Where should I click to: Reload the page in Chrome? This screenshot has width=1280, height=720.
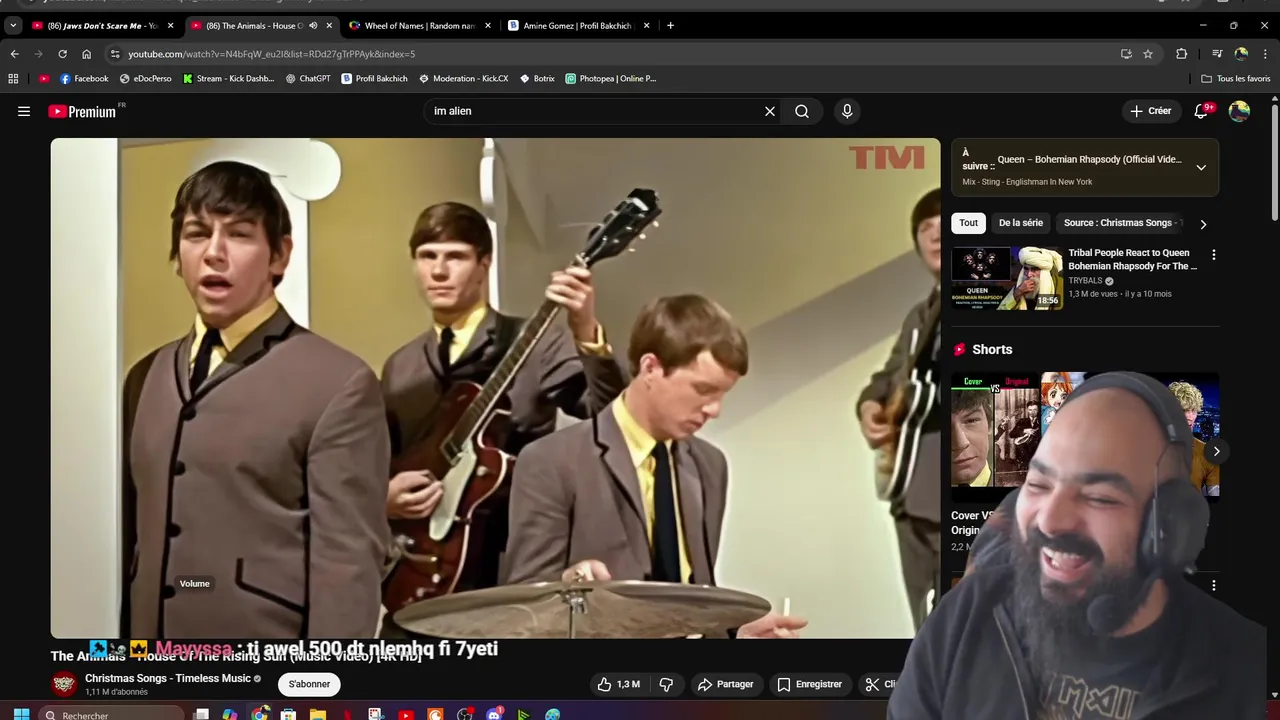tap(62, 54)
